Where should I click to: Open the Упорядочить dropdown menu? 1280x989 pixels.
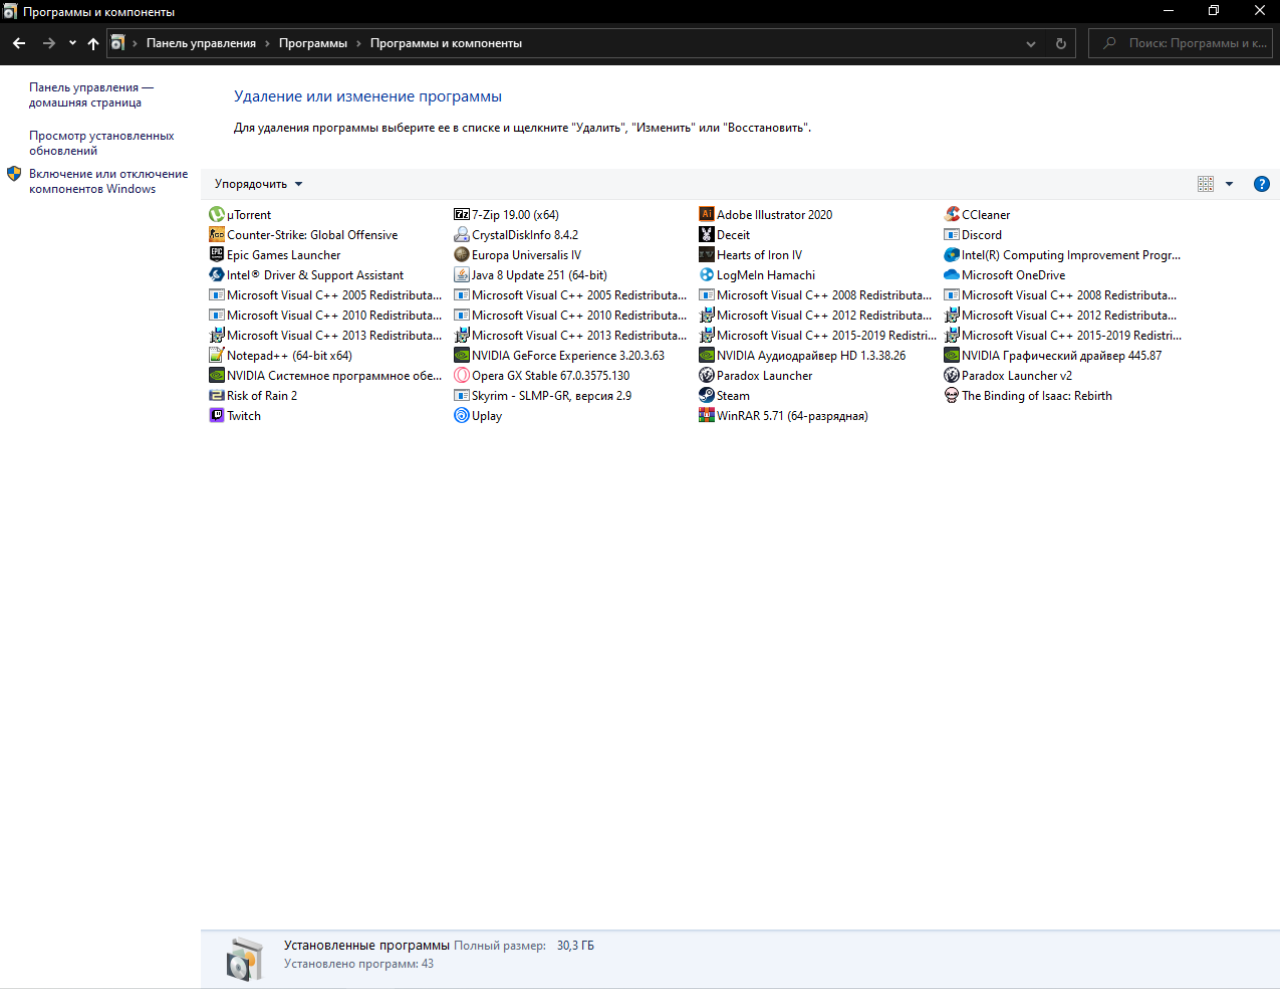pos(258,184)
